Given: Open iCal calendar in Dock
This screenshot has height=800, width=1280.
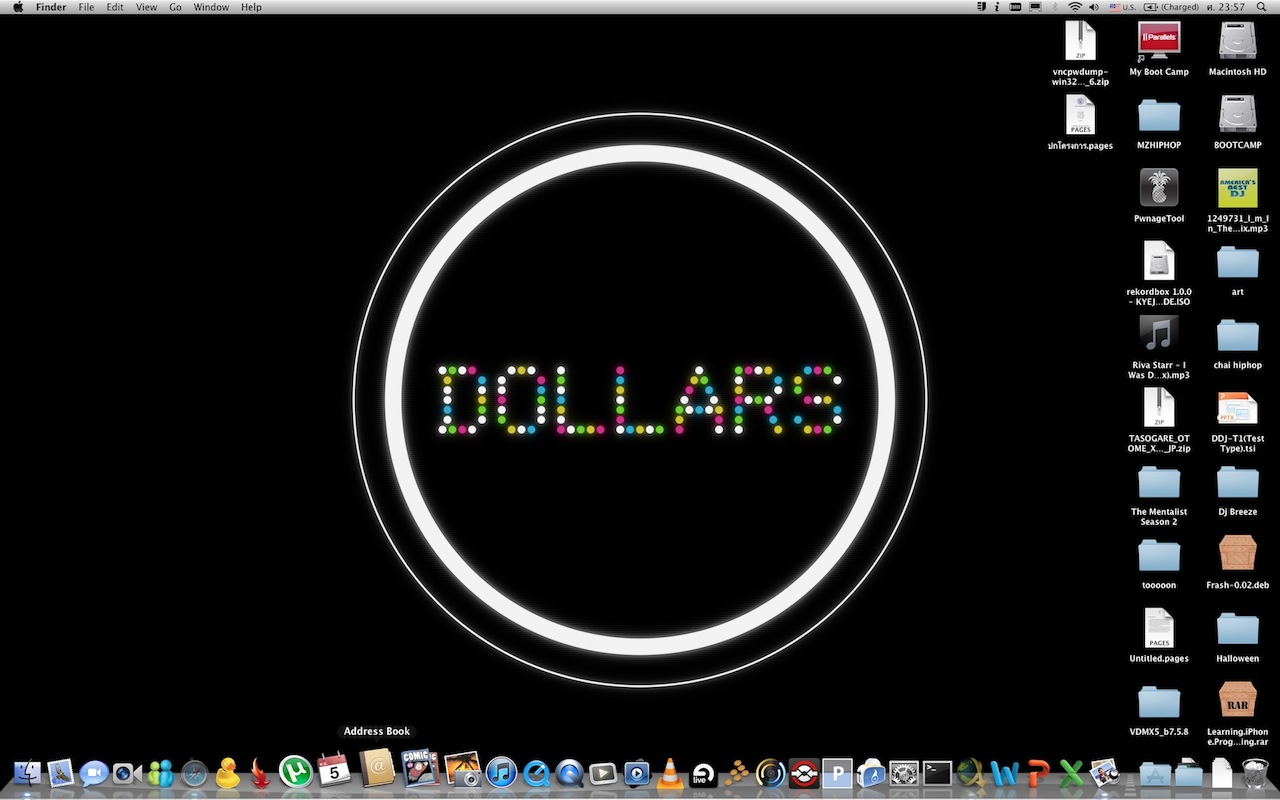Looking at the screenshot, I should point(334,770).
